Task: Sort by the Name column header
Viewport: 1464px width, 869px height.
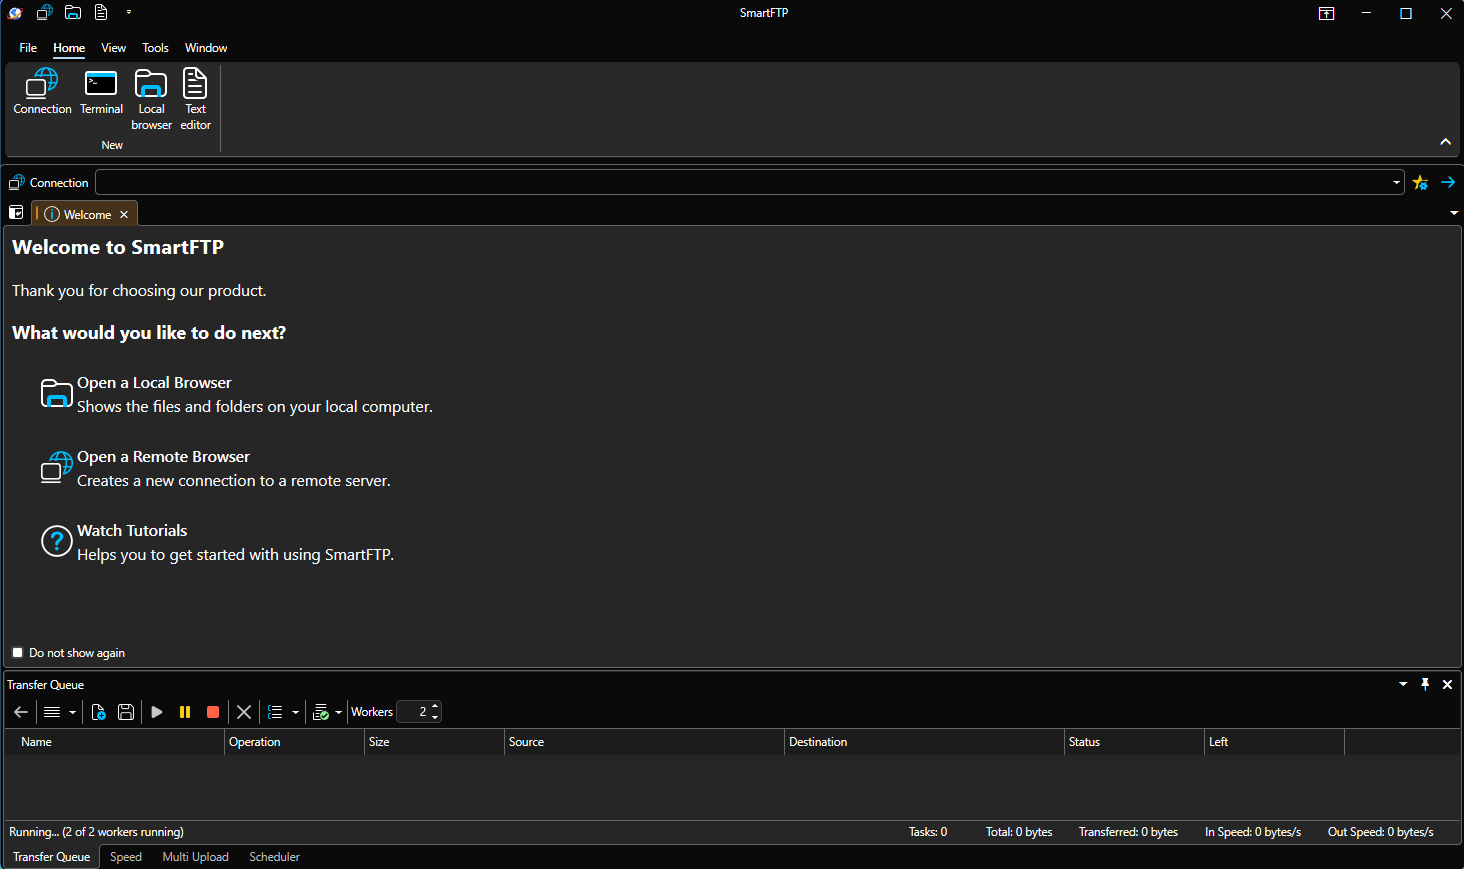Action: [x=114, y=742]
